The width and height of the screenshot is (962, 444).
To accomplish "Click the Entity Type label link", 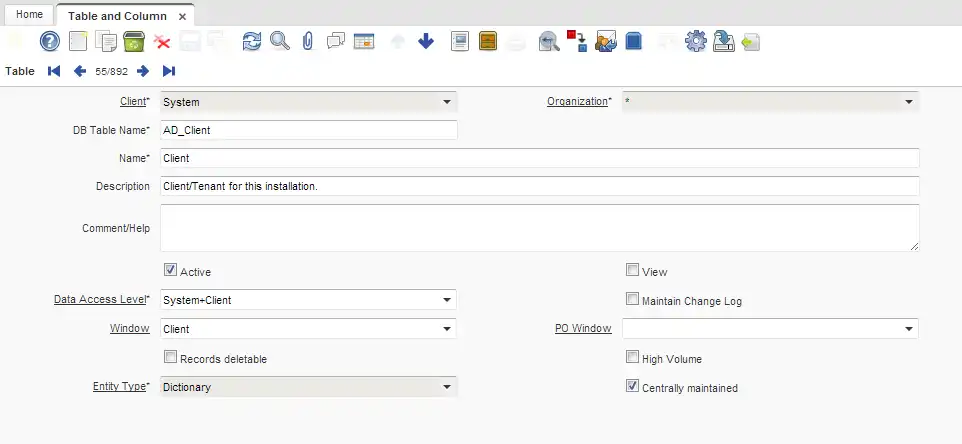I will pyautogui.click(x=120, y=386).
